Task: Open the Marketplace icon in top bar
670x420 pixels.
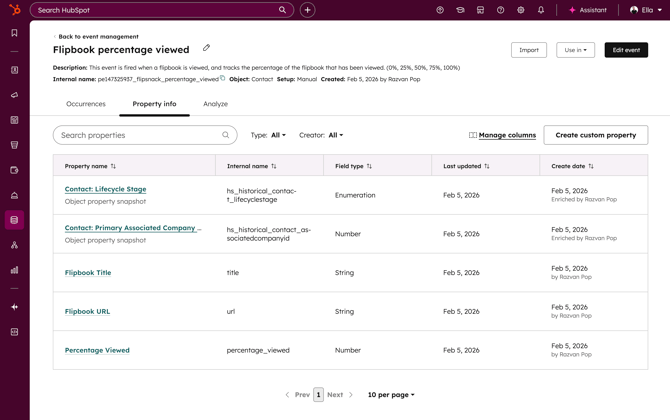Action: pyautogui.click(x=480, y=10)
